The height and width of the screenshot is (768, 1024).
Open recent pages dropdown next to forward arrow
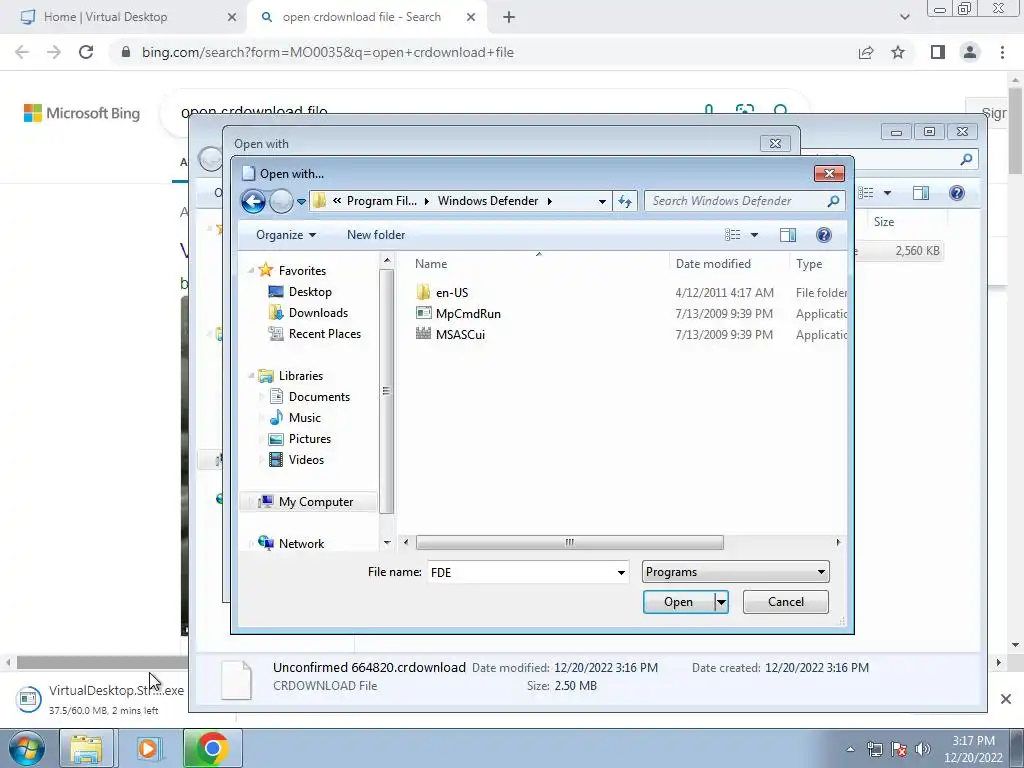[x=301, y=202]
